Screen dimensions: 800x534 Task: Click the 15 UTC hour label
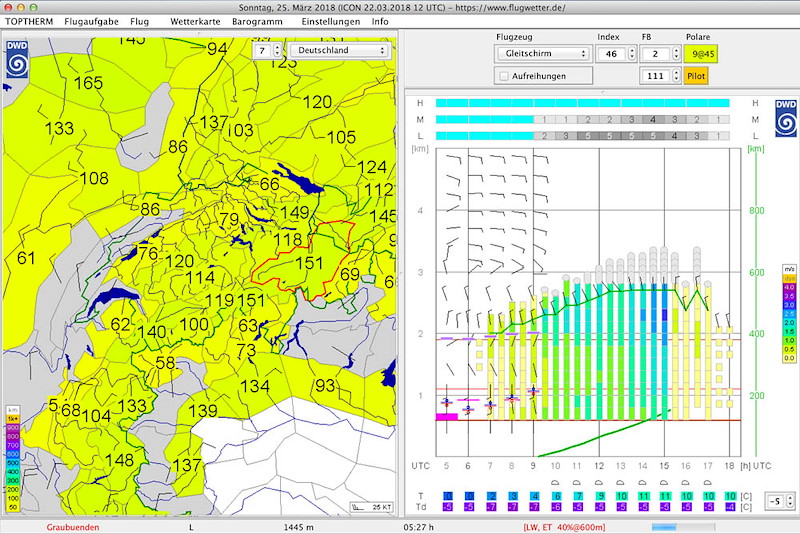pos(664,466)
